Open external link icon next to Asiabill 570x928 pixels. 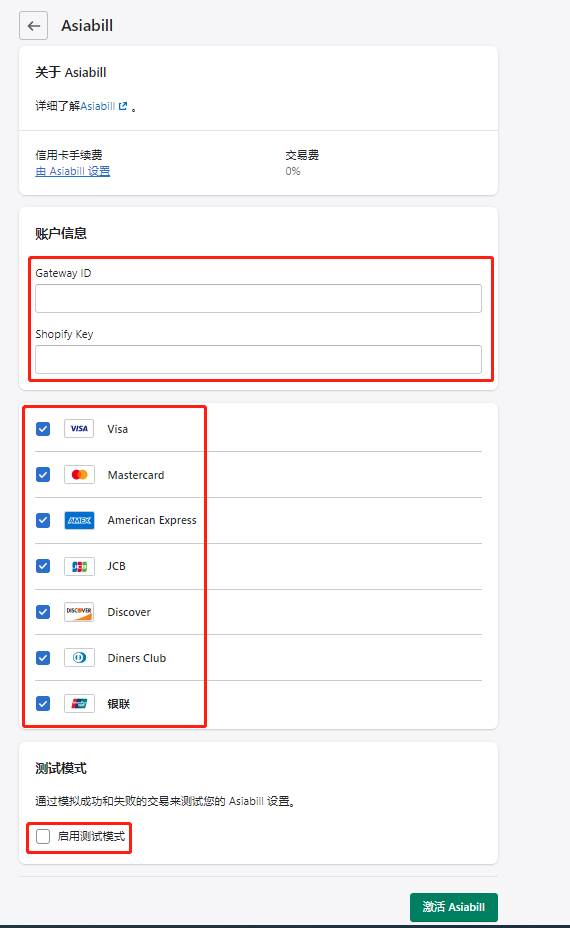pyautogui.click(x=123, y=107)
